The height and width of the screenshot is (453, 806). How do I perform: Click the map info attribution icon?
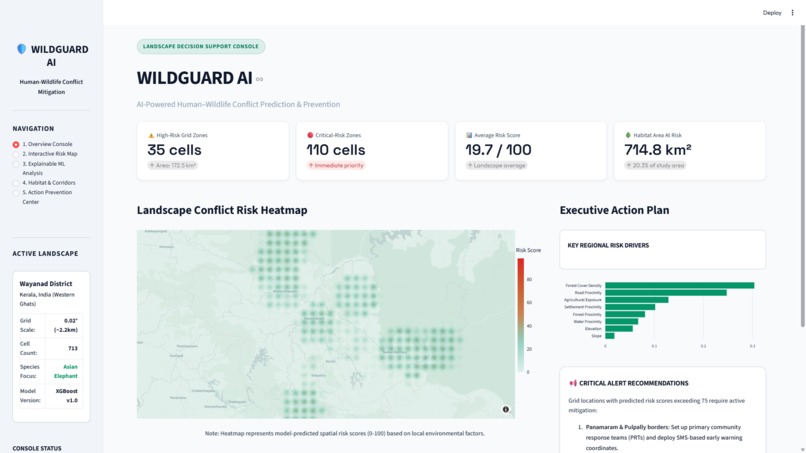coord(506,409)
